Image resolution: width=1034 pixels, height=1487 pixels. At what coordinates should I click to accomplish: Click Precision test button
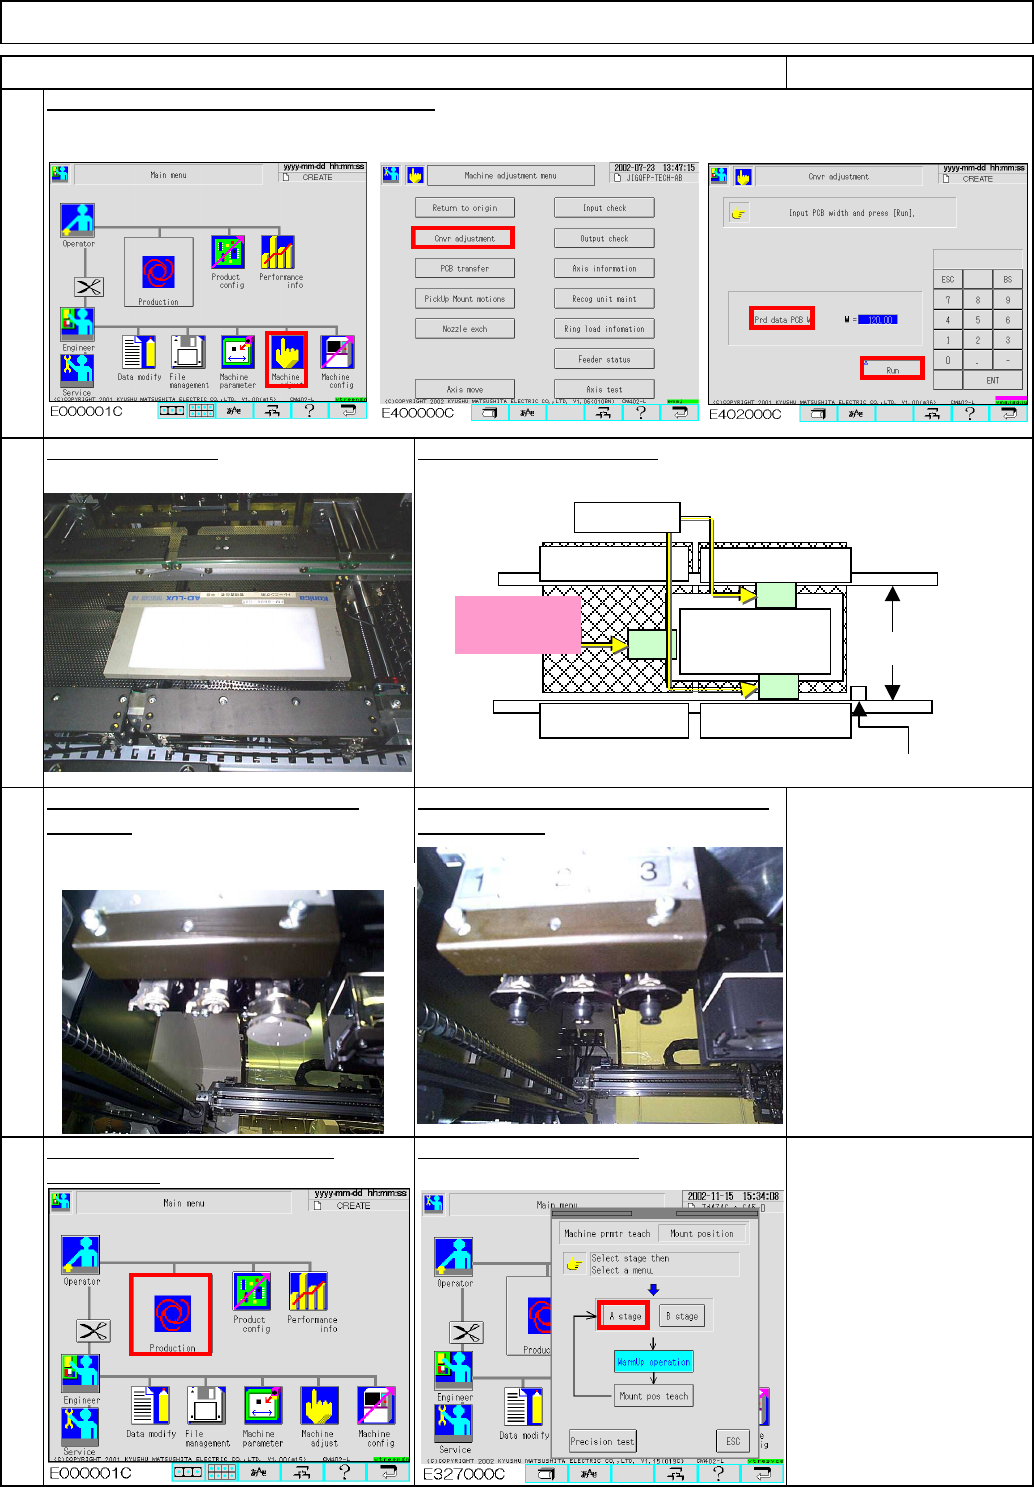(603, 1441)
